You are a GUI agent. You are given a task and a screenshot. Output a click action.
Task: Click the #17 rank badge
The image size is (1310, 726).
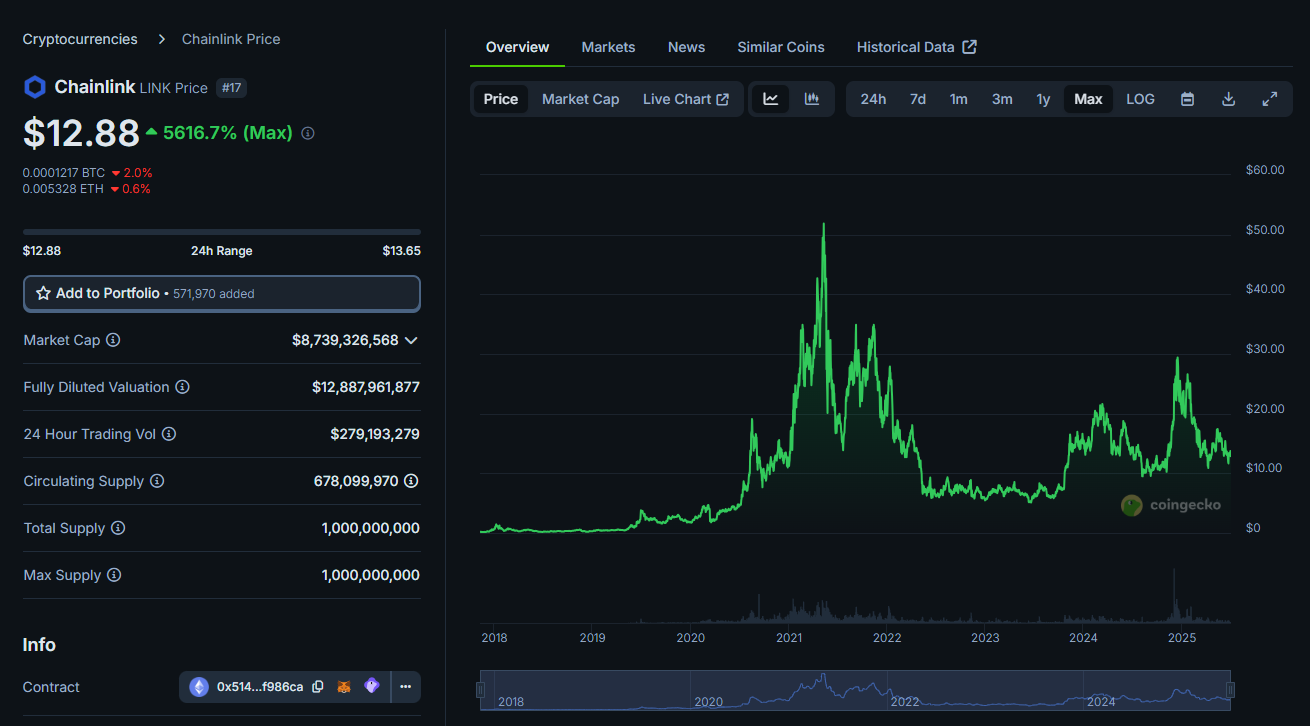point(231,88)
